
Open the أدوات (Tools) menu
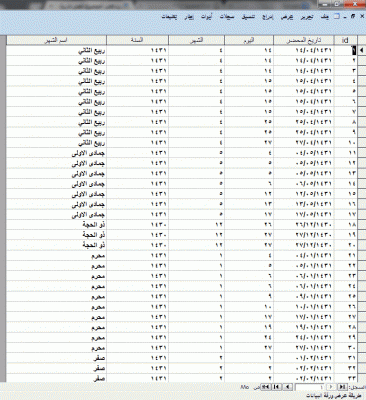pyautogui.click(x=206, y=17)
